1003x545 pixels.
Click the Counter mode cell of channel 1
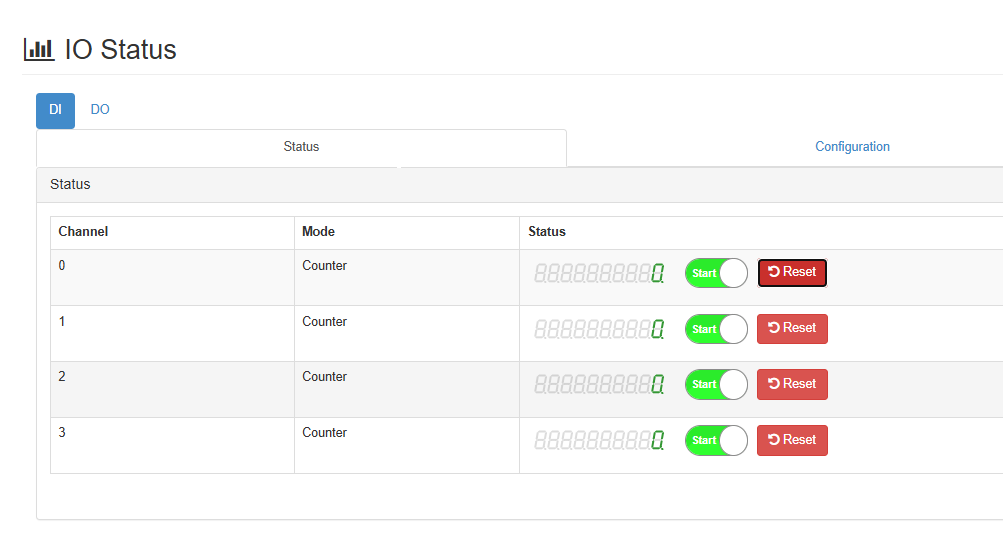[x=407, y=334]
